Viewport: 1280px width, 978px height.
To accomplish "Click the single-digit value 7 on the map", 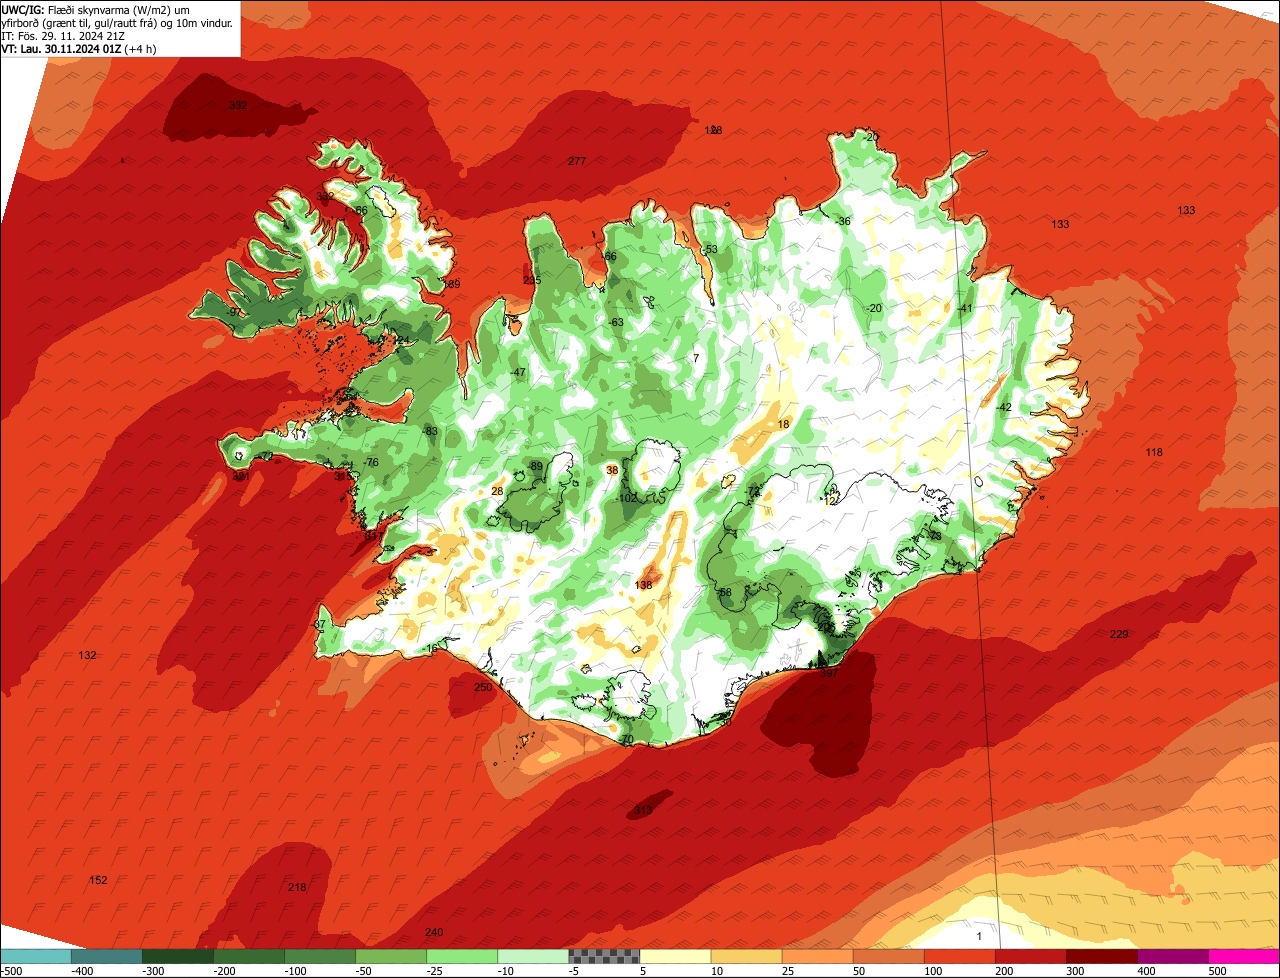I will (696, 358).
